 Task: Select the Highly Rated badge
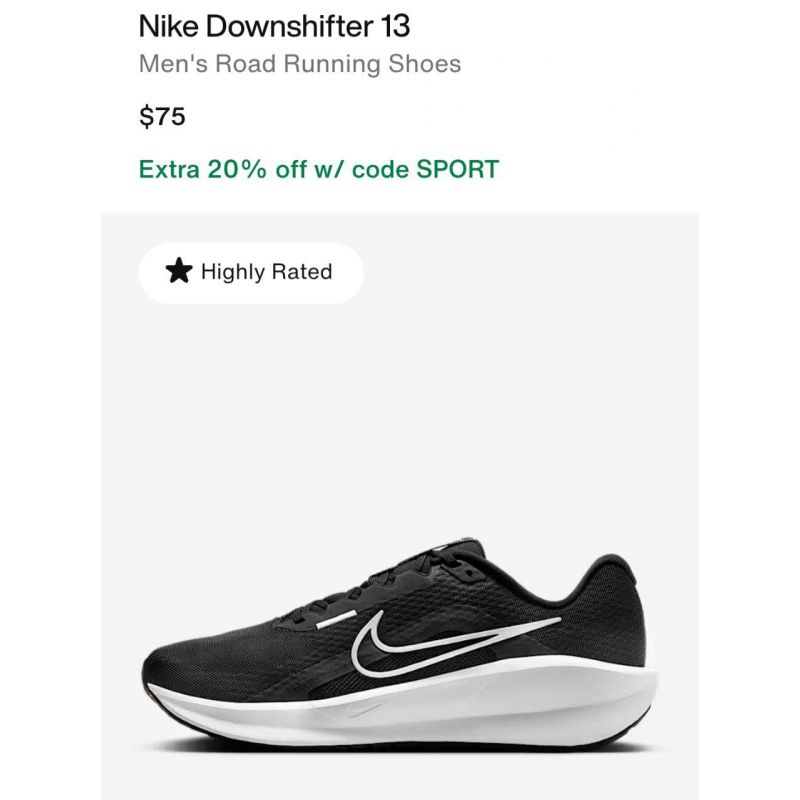coord(251,273)
